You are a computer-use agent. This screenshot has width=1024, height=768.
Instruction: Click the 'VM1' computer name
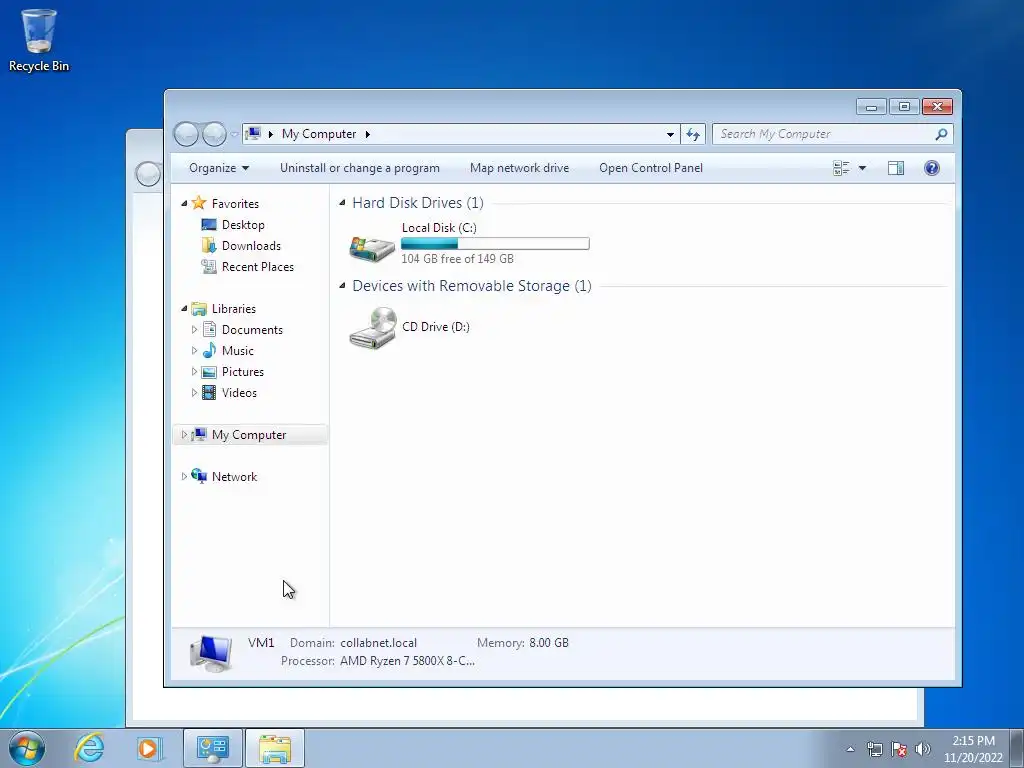[x=261, y=643]
